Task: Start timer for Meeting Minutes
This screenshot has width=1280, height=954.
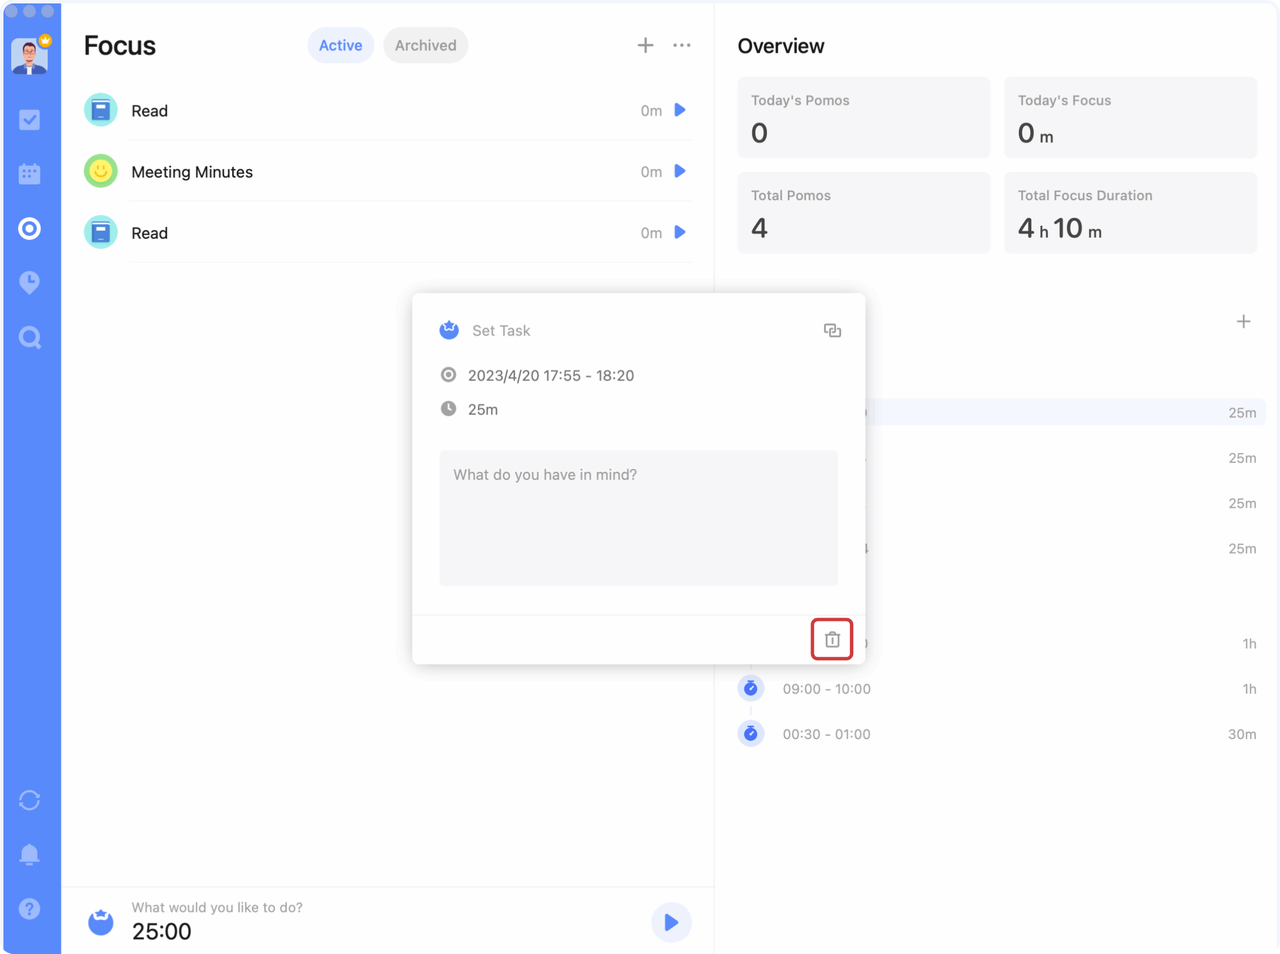Action: [680, 172]
